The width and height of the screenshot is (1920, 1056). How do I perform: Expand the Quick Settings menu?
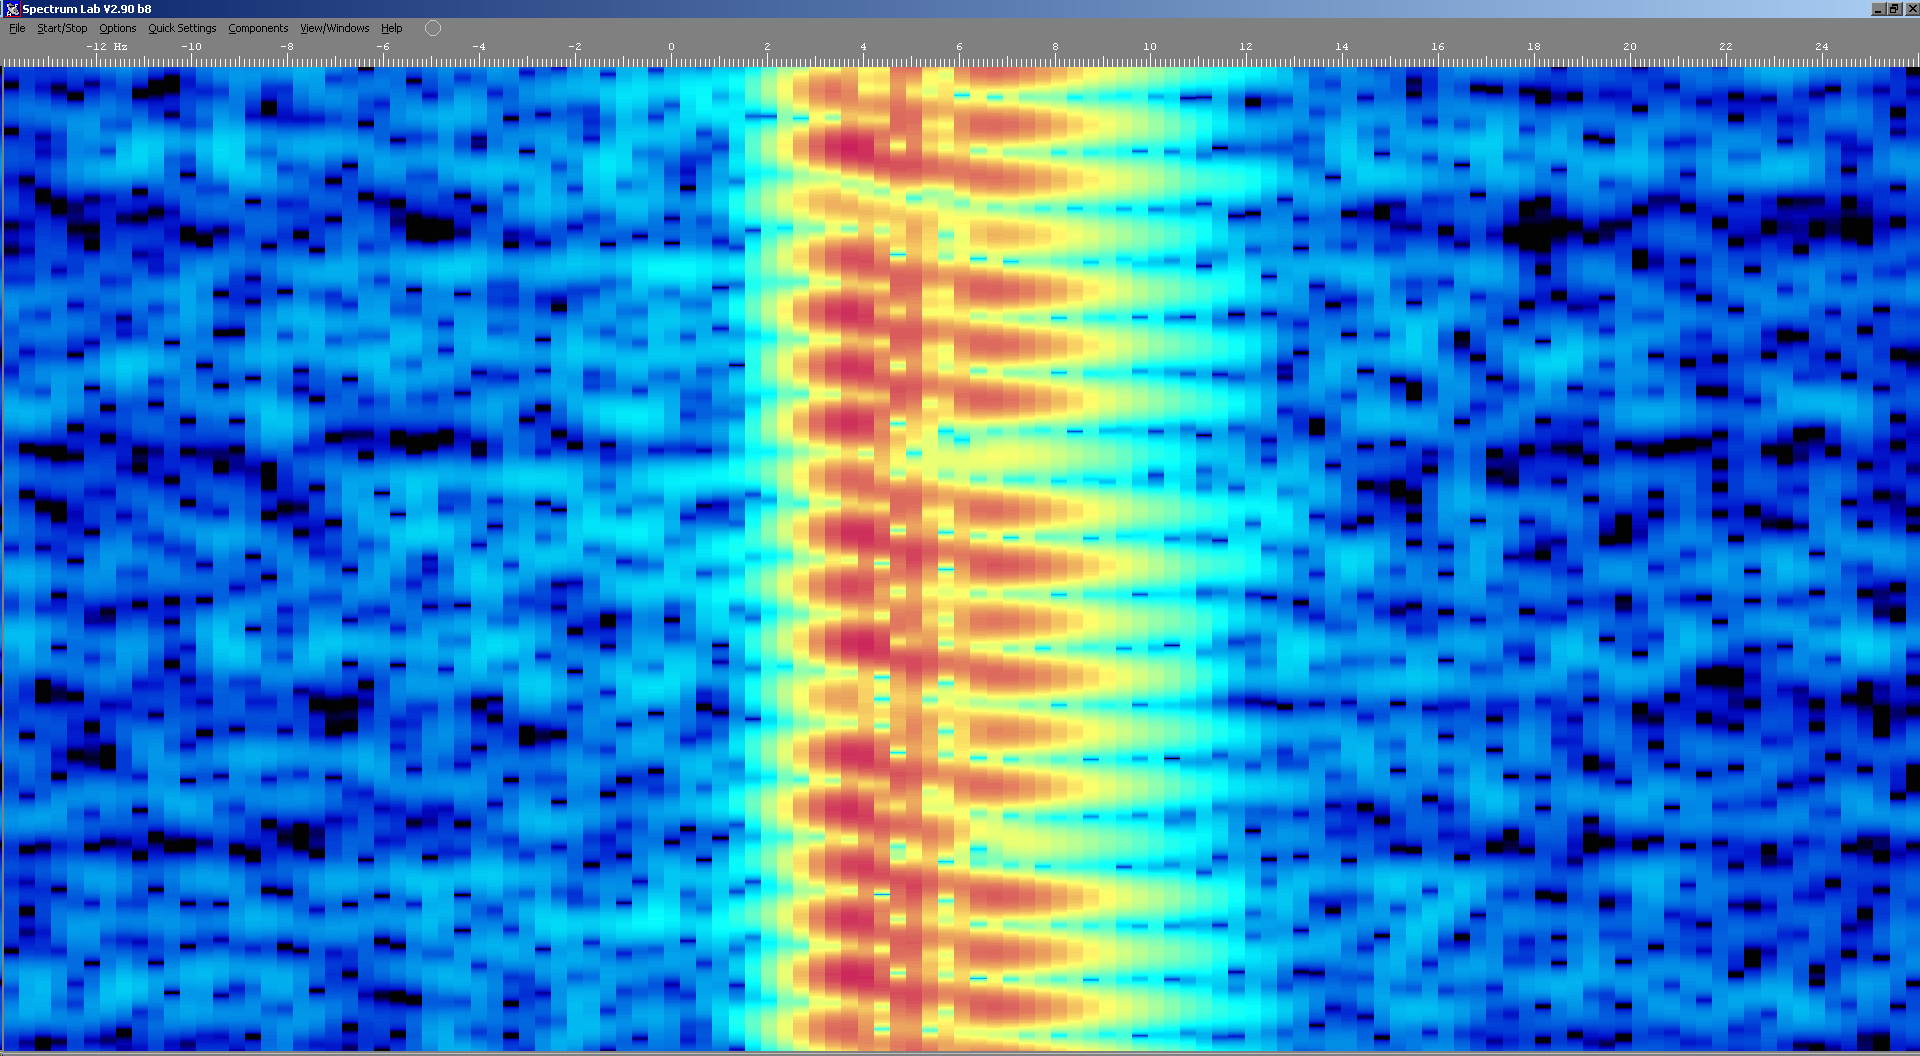pos(182,28)
